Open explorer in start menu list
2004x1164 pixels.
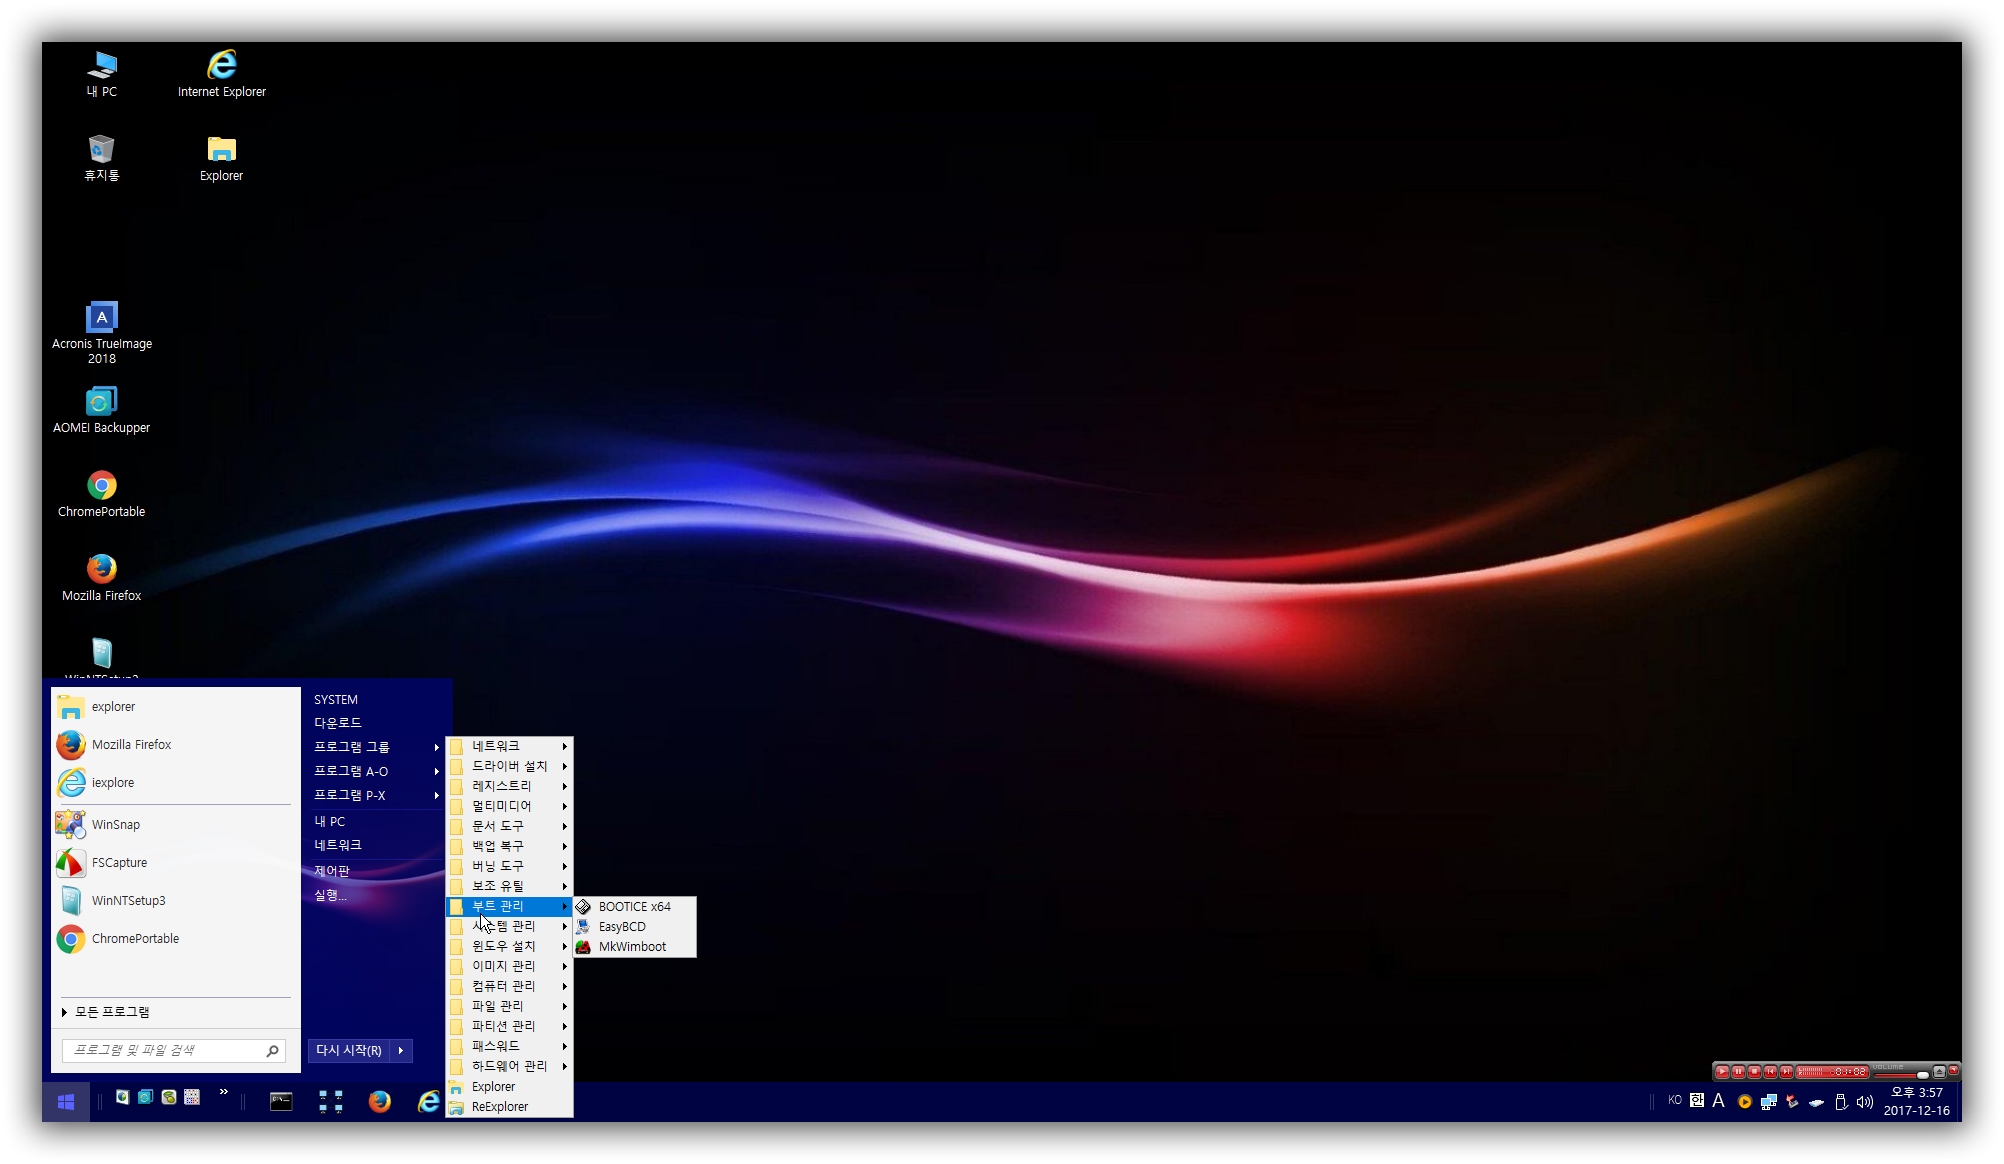click(x=174, y=707)
